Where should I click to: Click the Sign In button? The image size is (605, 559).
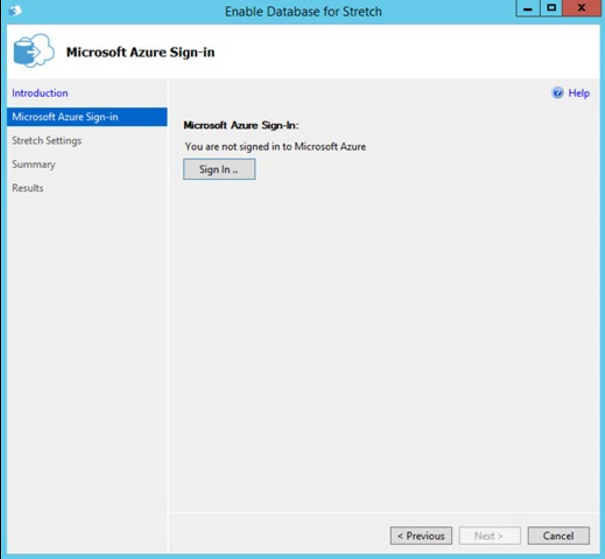point(219,169)
